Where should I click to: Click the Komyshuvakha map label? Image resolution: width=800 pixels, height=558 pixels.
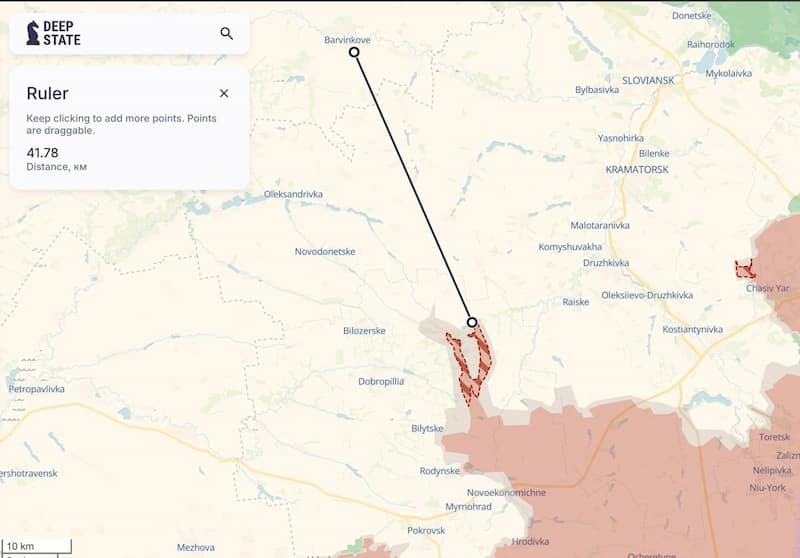570,247
